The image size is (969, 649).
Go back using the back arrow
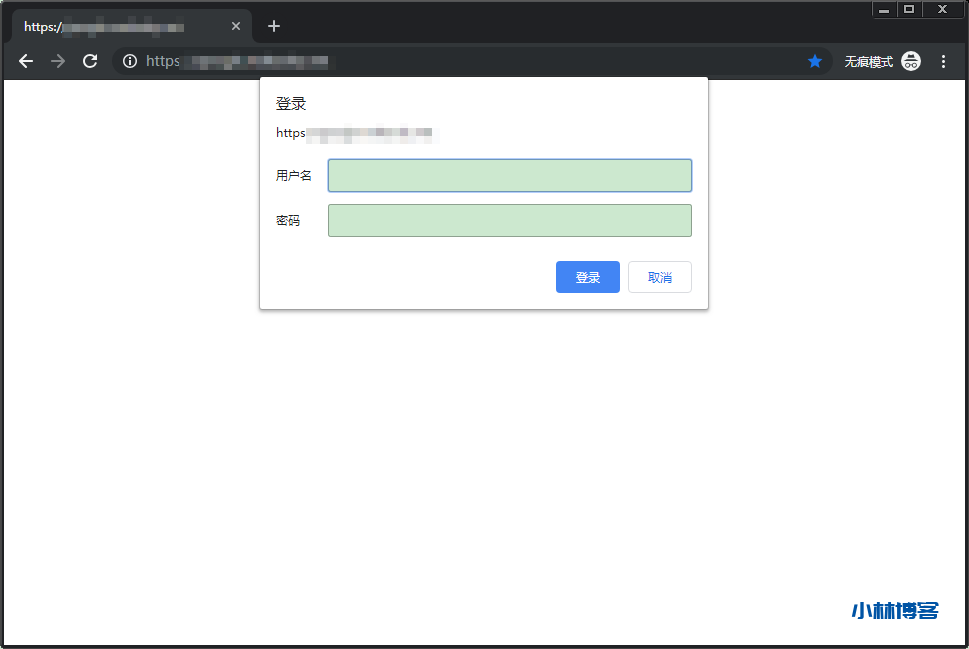click(26, 62)
